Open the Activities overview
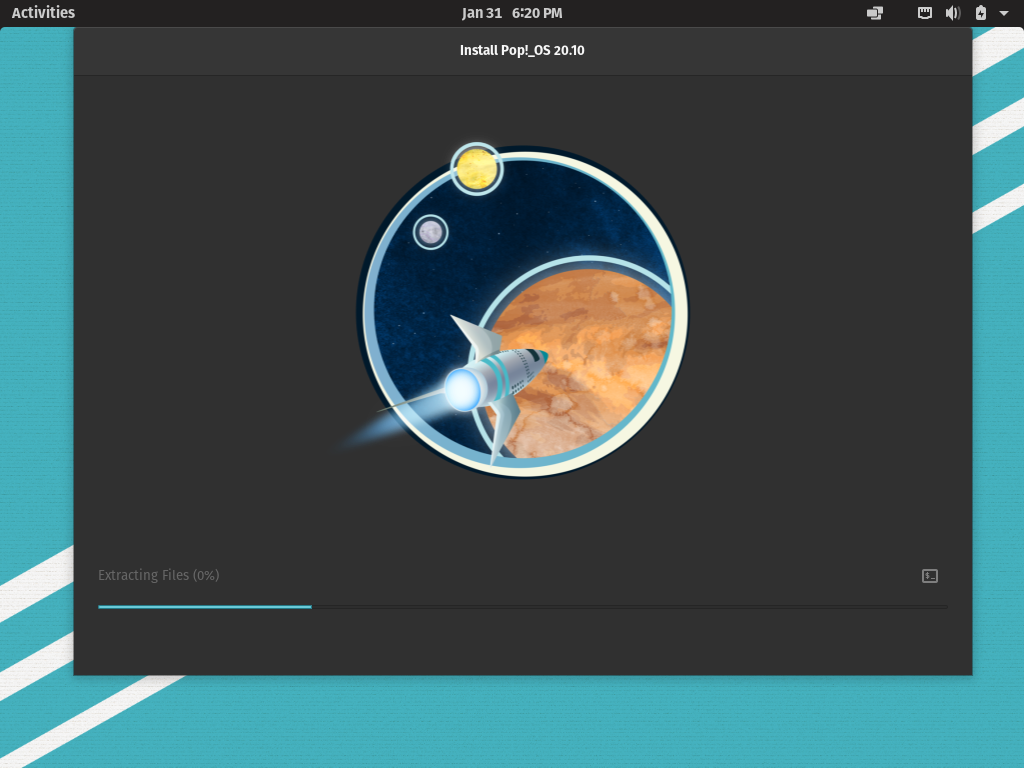 click(x=43, y=12)
